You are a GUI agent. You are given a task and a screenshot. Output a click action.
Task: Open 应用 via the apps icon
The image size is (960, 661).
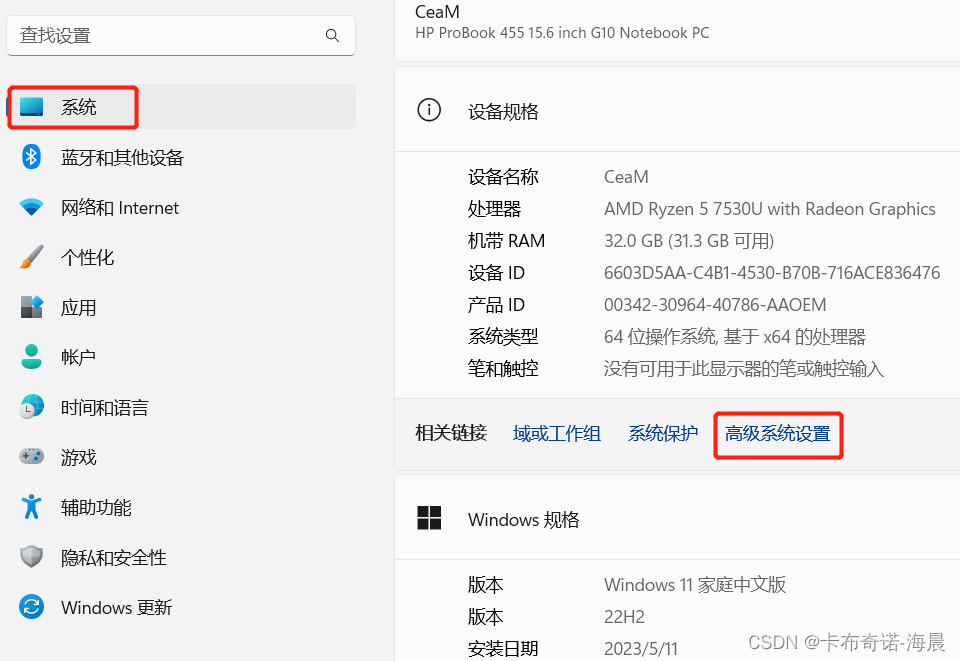click(32, 307)
